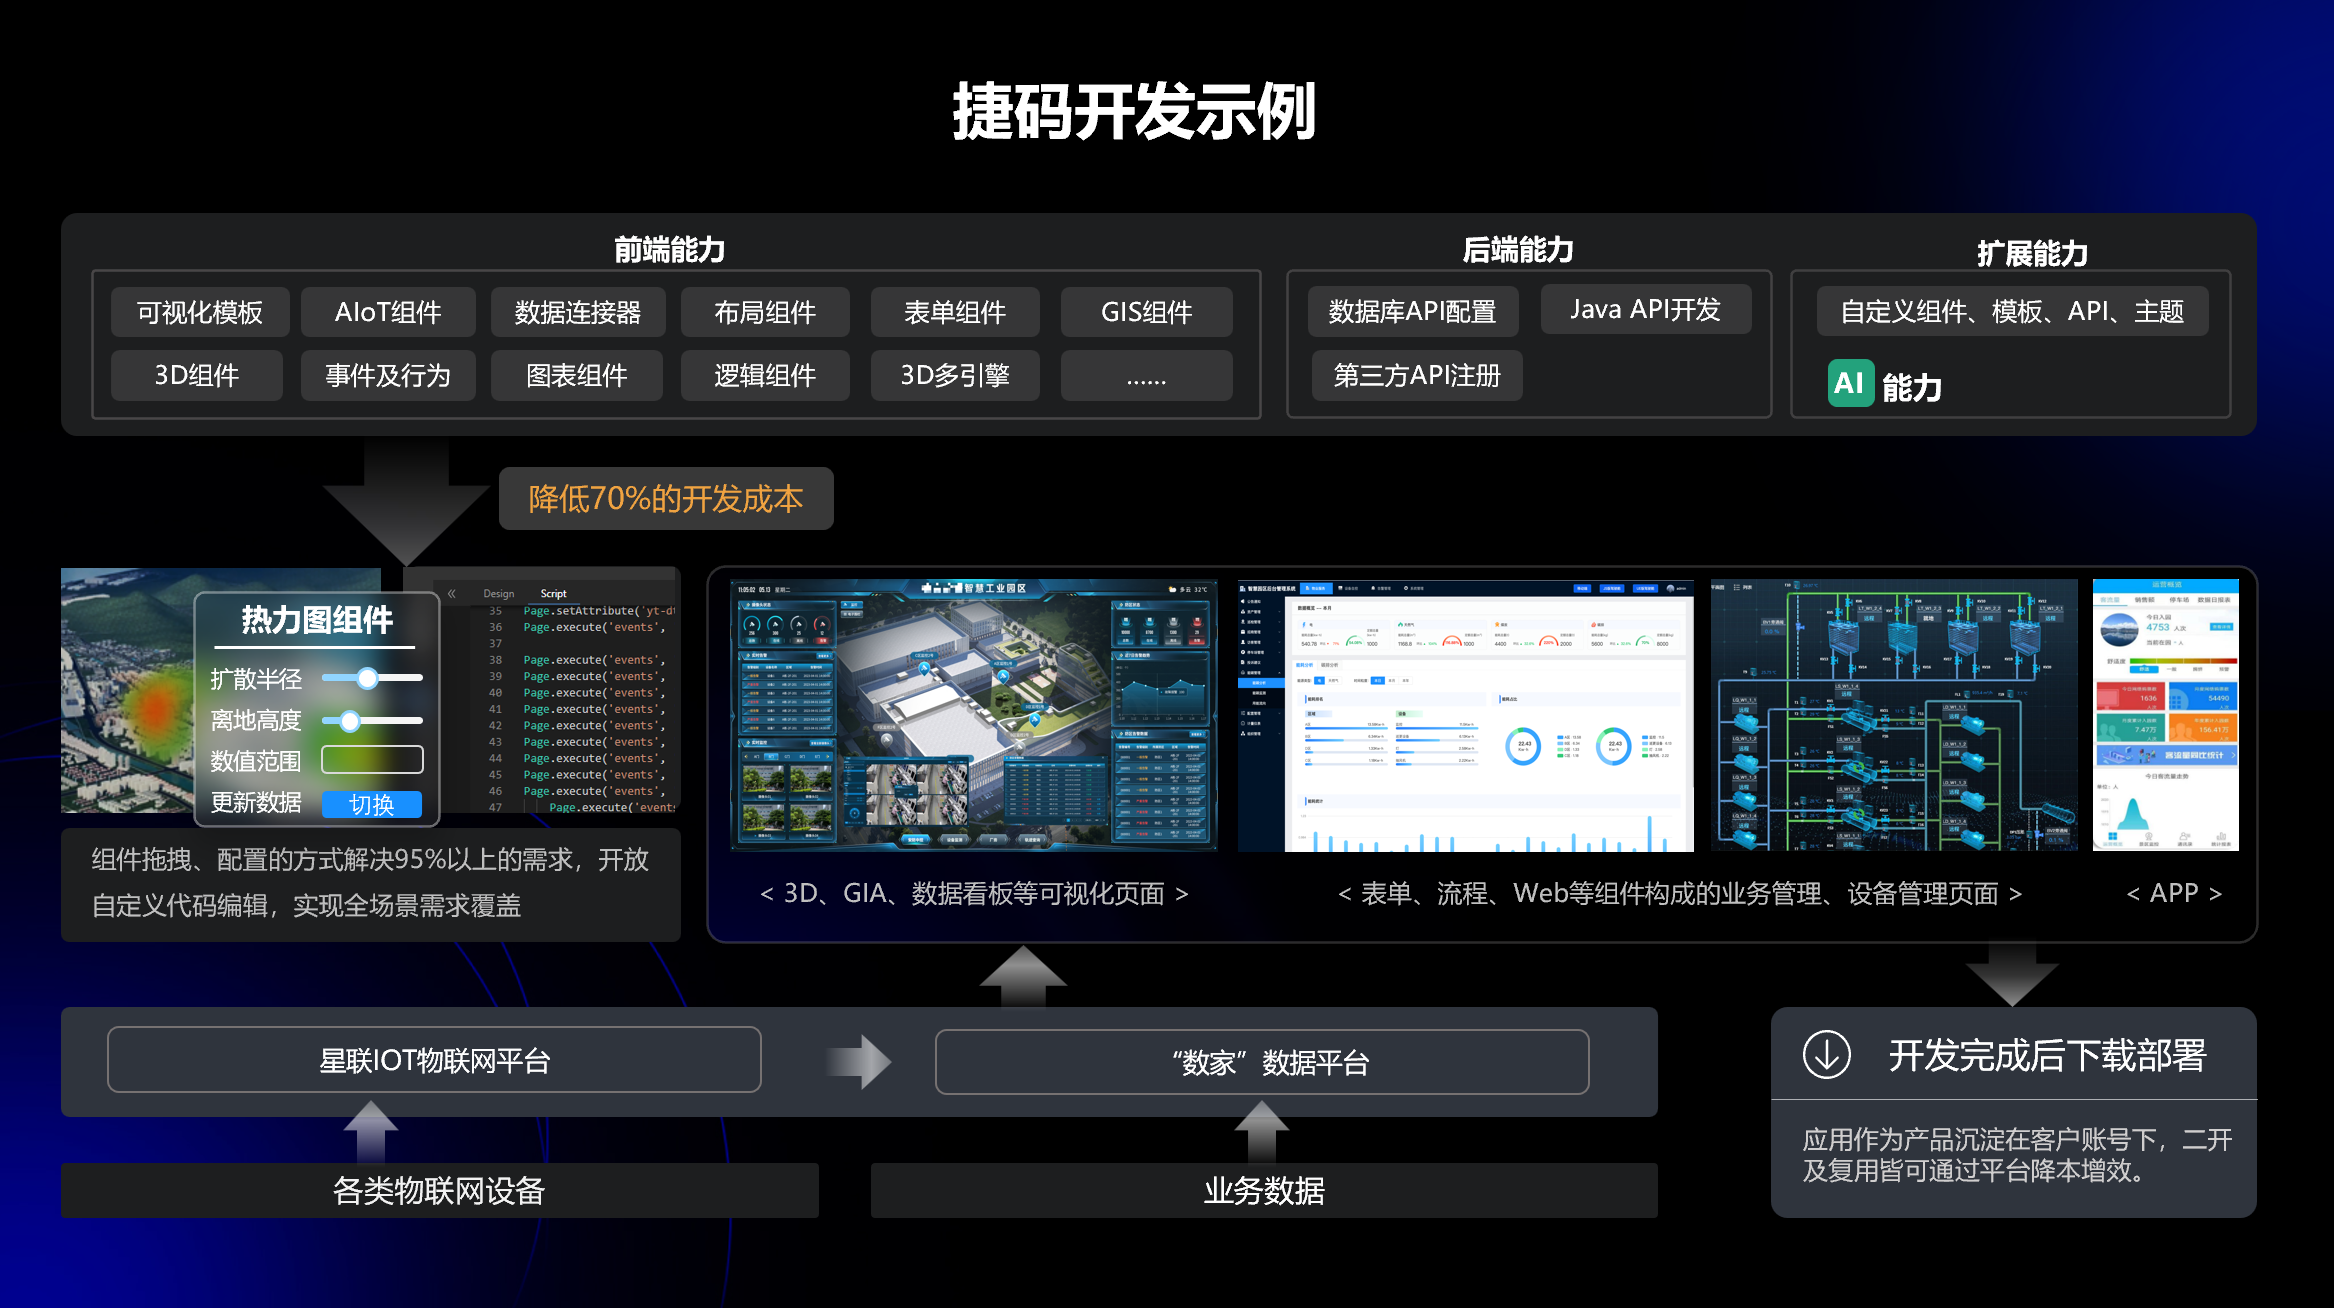Click the up arrow above 各类物联网设备
This screenshot has height=1308, width=2334.
click(371, 1130)
